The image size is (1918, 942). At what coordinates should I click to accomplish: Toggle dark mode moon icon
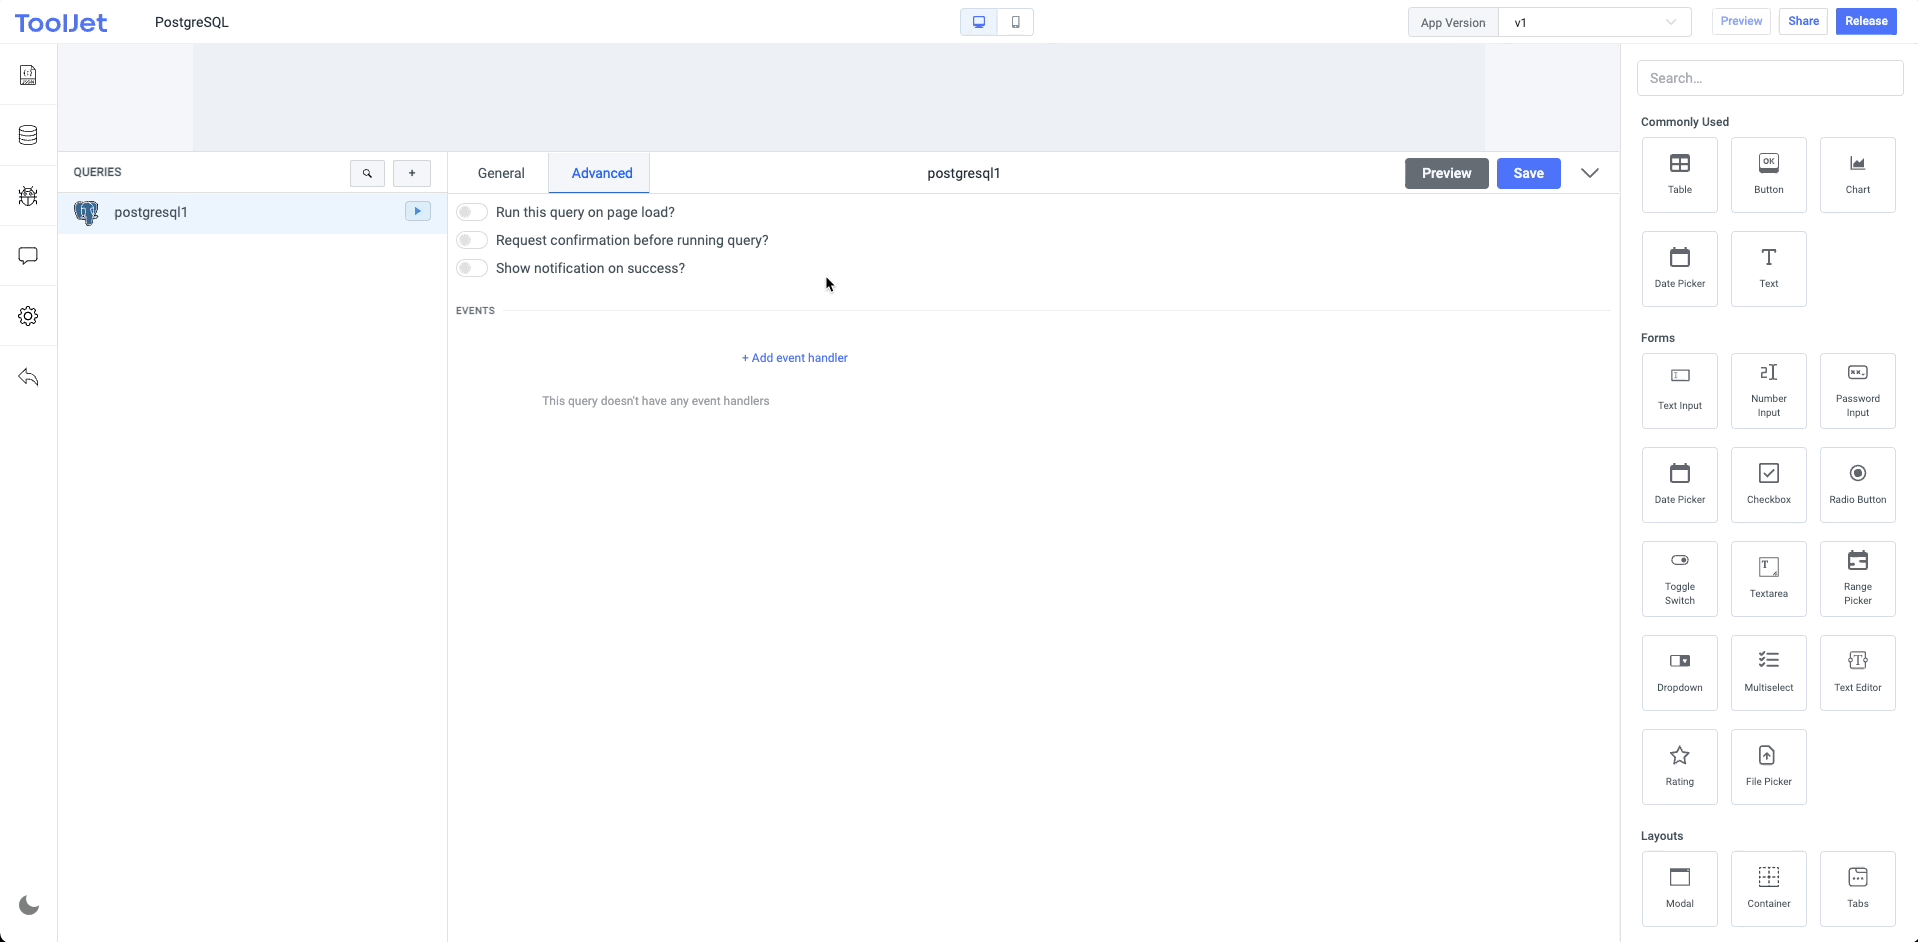tap(29, 905)
